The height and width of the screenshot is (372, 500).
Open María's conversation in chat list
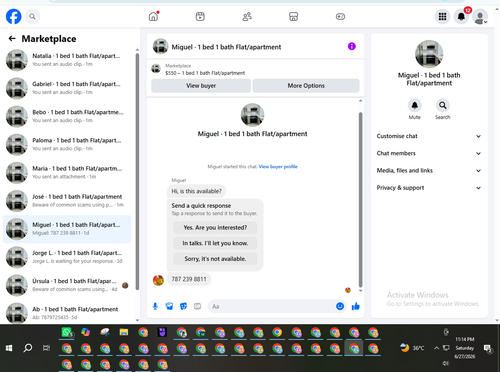67,173
